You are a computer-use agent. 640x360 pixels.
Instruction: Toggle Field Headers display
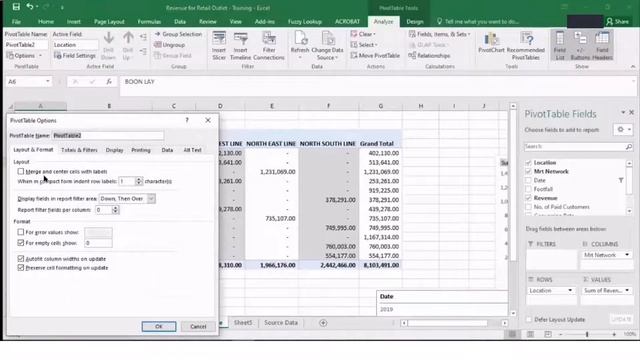(602, 46)
